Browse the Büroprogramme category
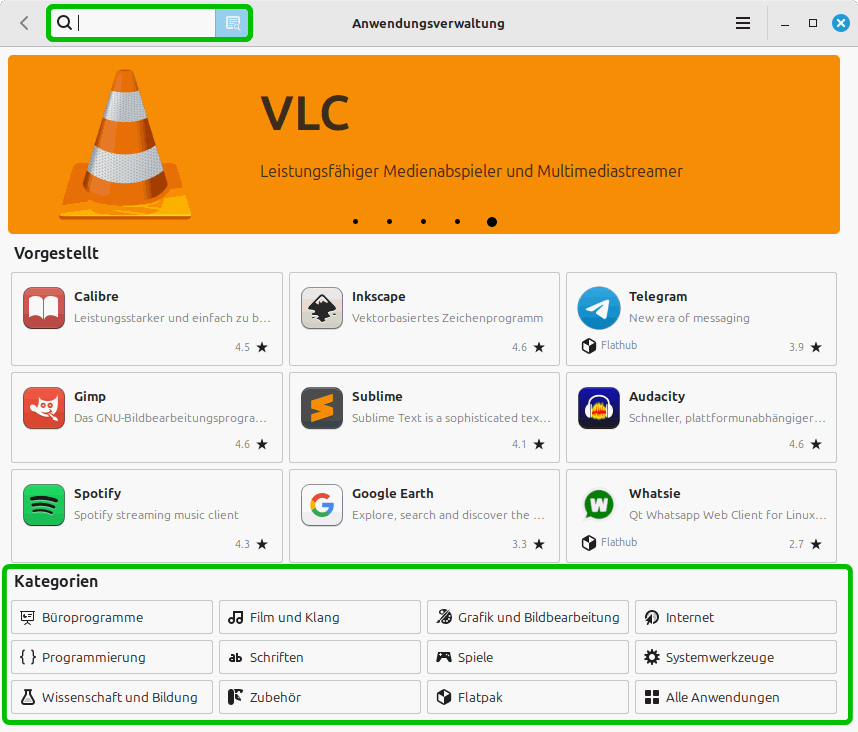Image resolution: width=858 pixels, height=732 pixels. click(x=112, y=617)
